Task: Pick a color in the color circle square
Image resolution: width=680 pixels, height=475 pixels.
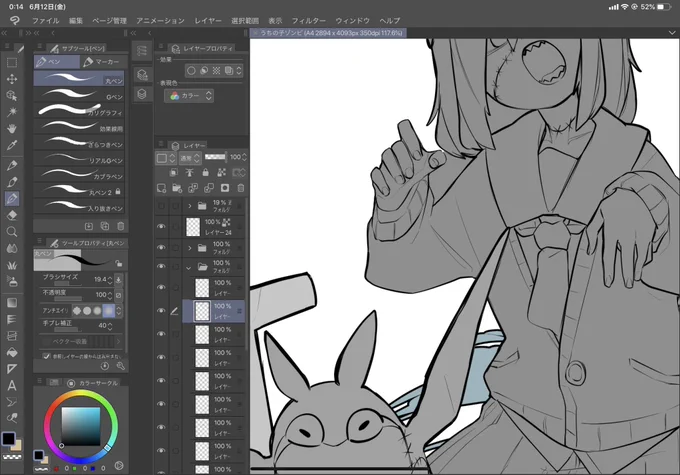Action: point(81,426)
